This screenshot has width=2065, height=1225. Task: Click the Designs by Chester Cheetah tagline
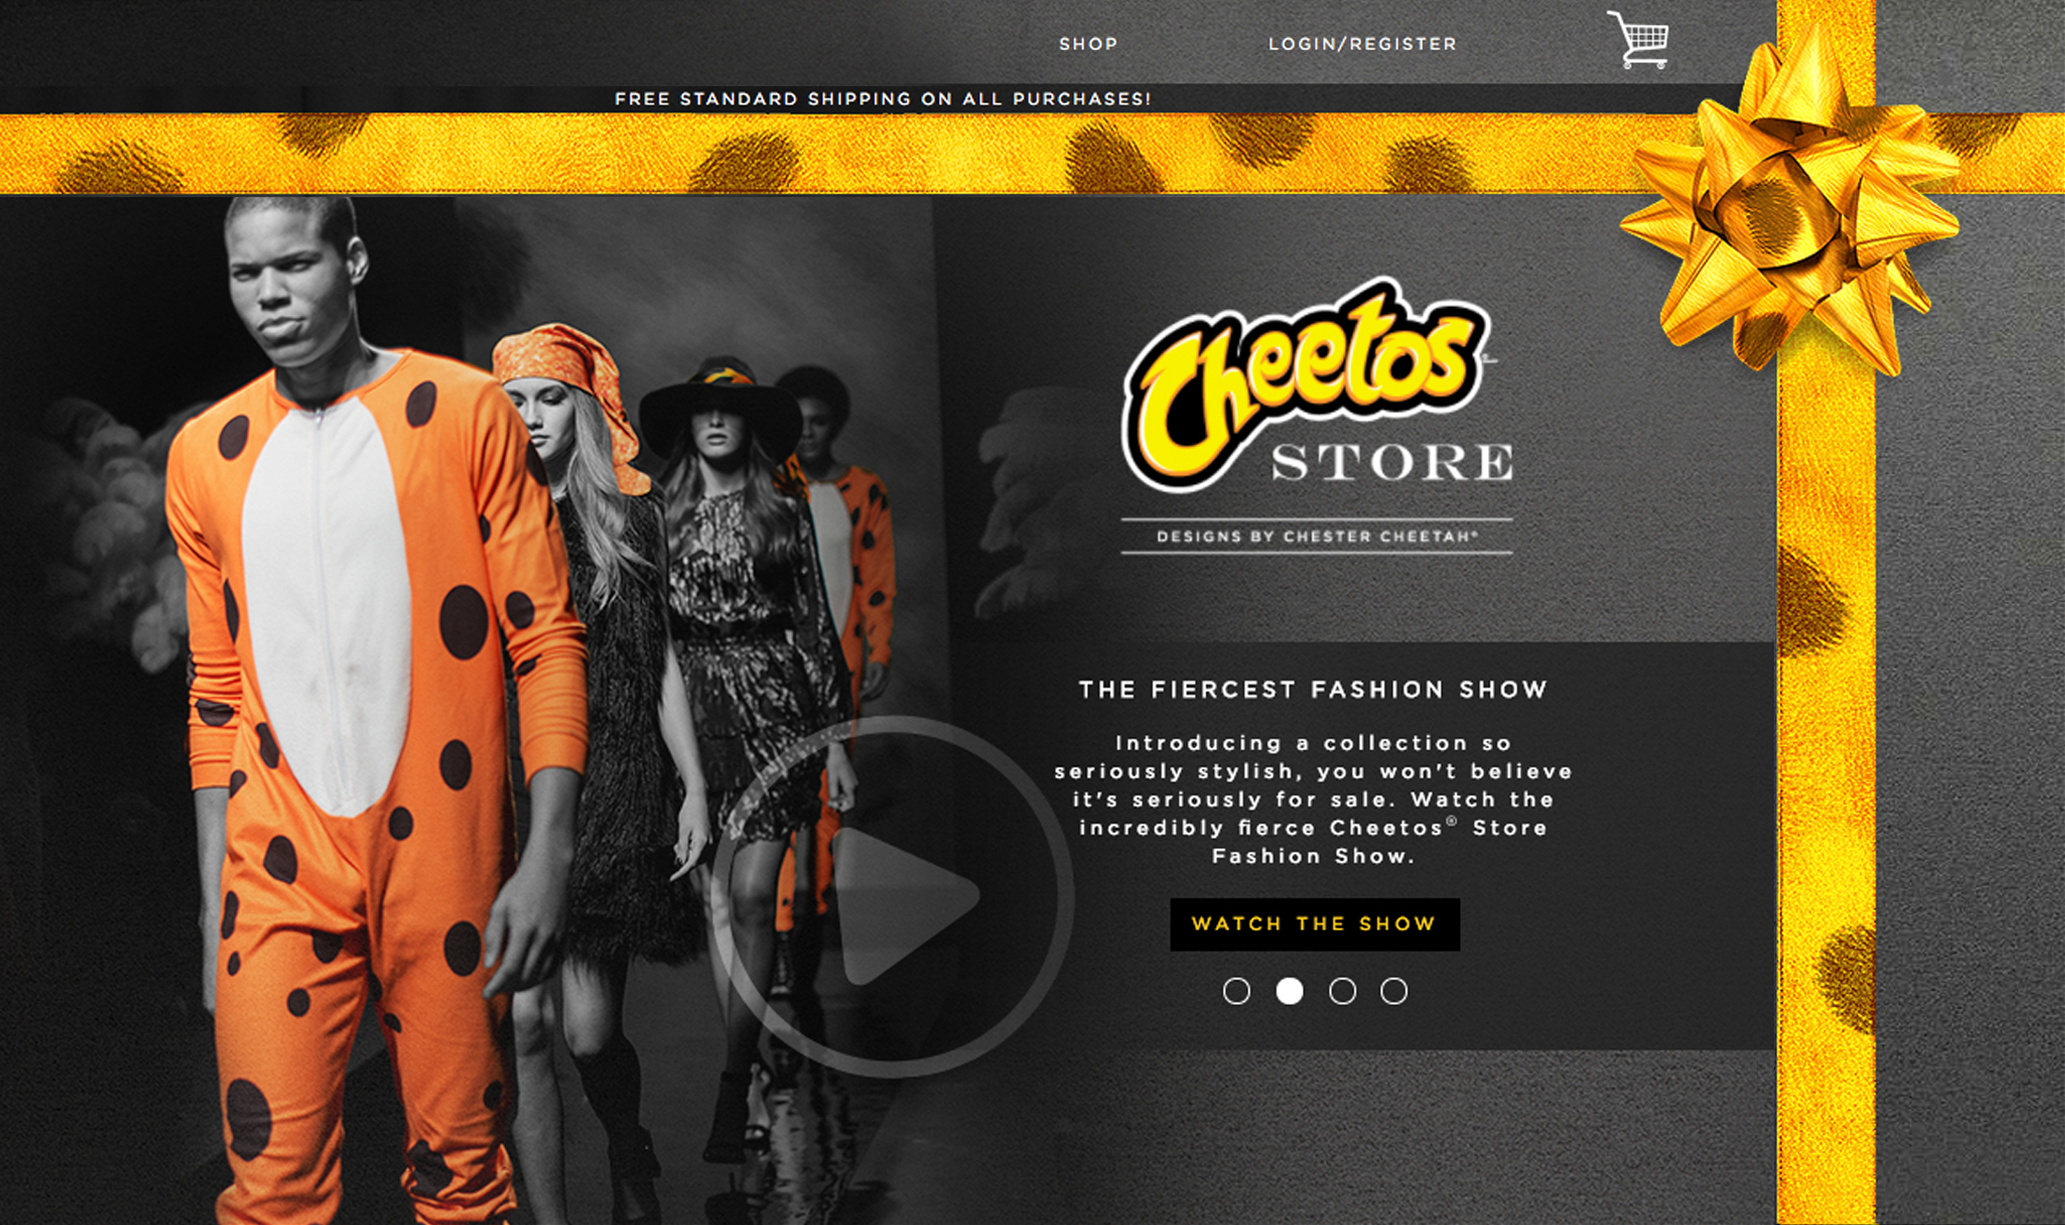click(x=1317, y=537)
